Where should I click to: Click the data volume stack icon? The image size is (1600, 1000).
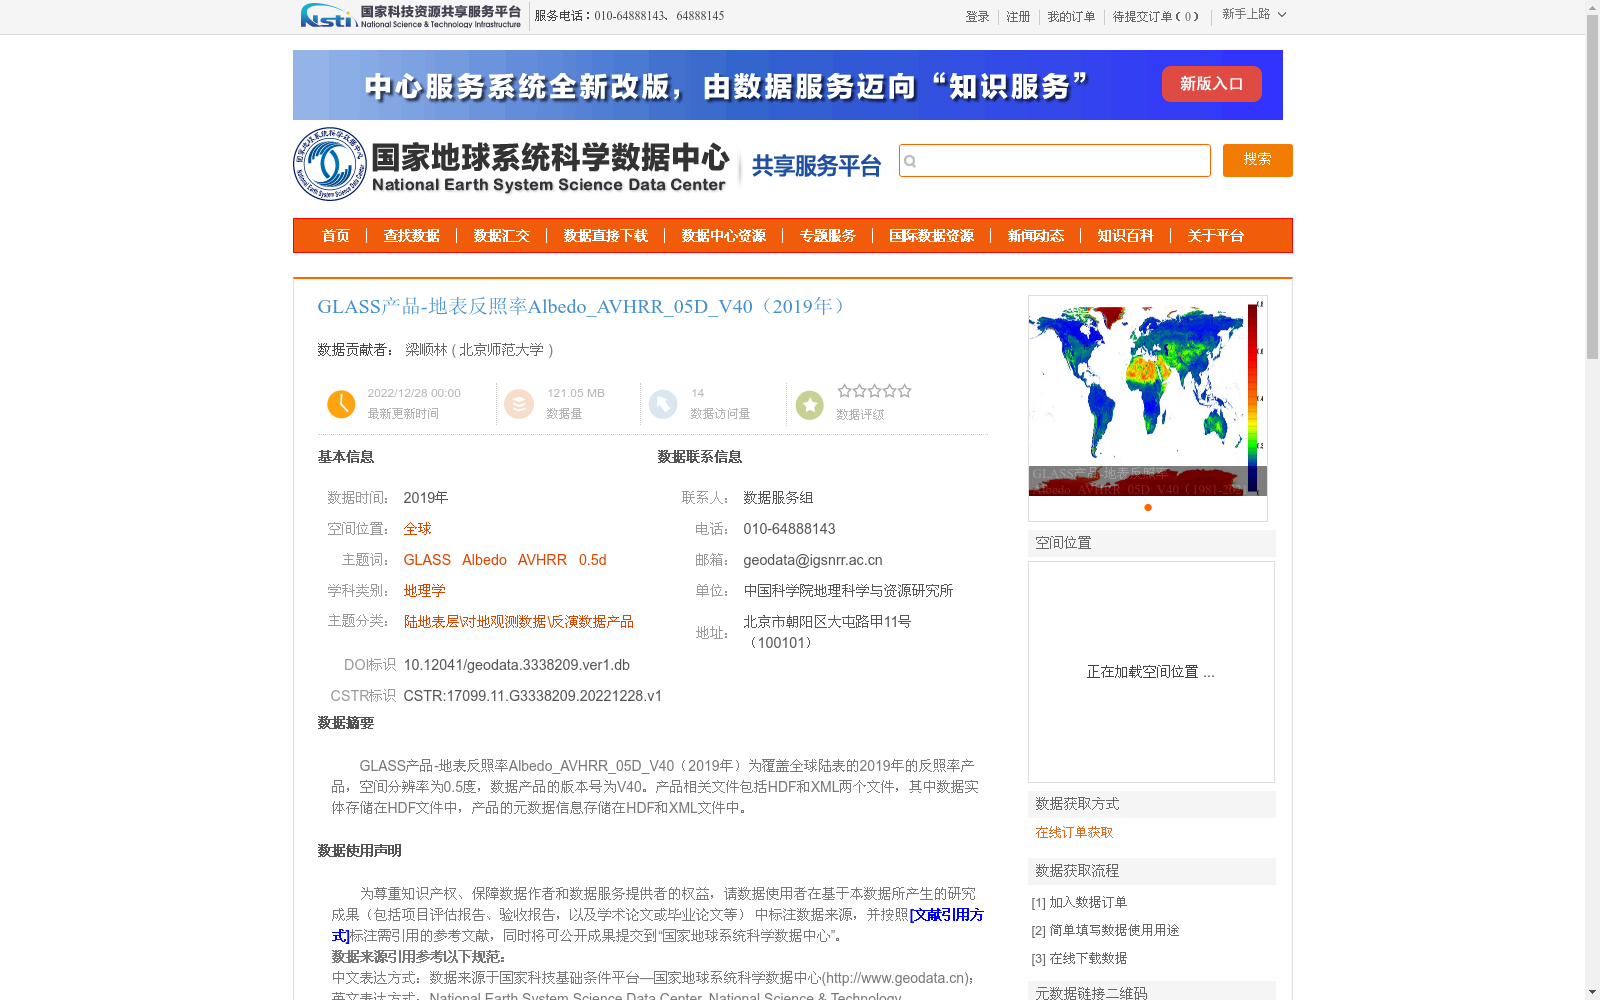[519, 404]
